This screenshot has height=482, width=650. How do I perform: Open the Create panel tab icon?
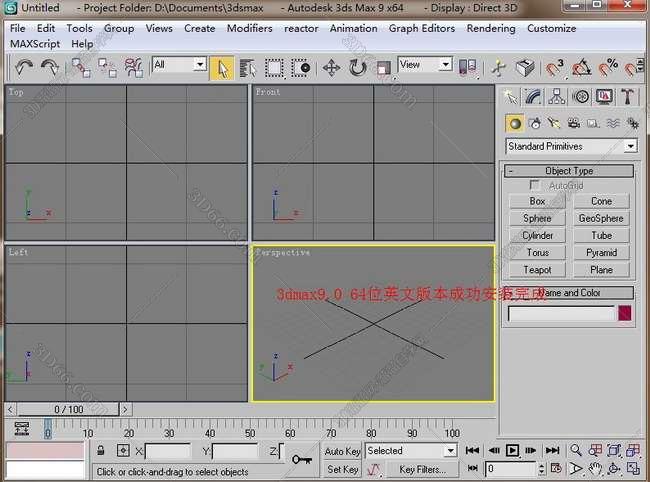tap(511, 97)
